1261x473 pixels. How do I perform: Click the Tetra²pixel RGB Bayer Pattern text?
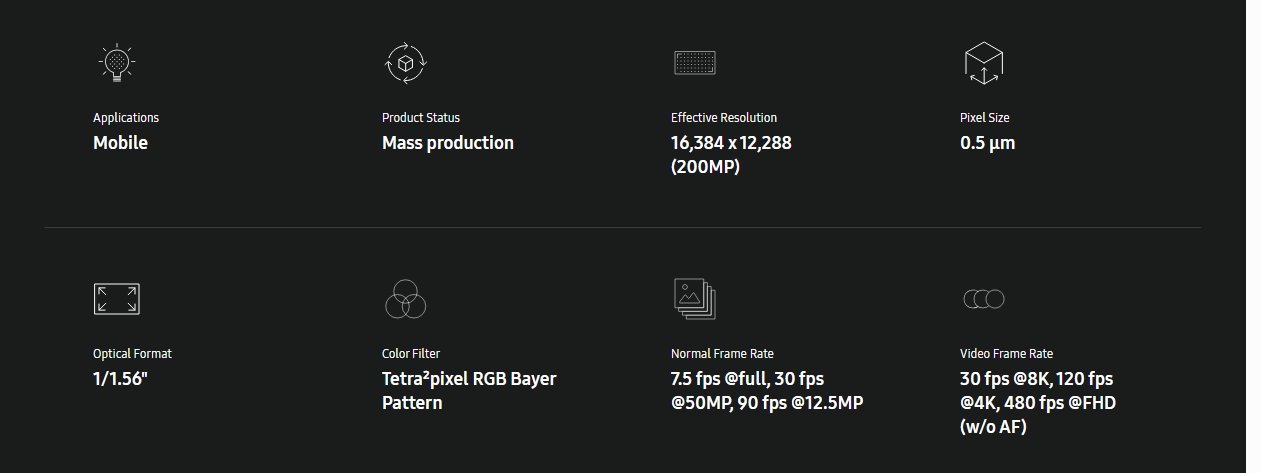coord(469,391)
